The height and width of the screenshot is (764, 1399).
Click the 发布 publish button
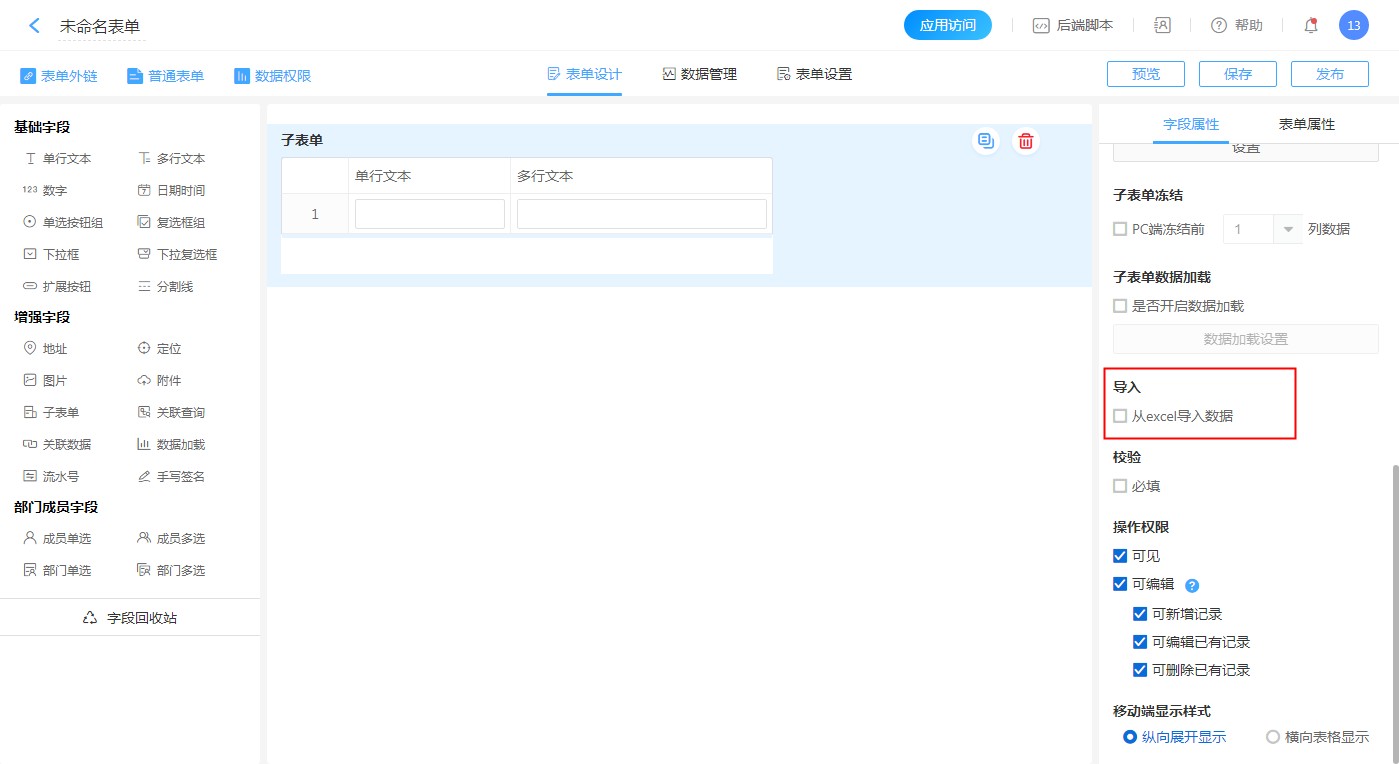click(1329, 74)
